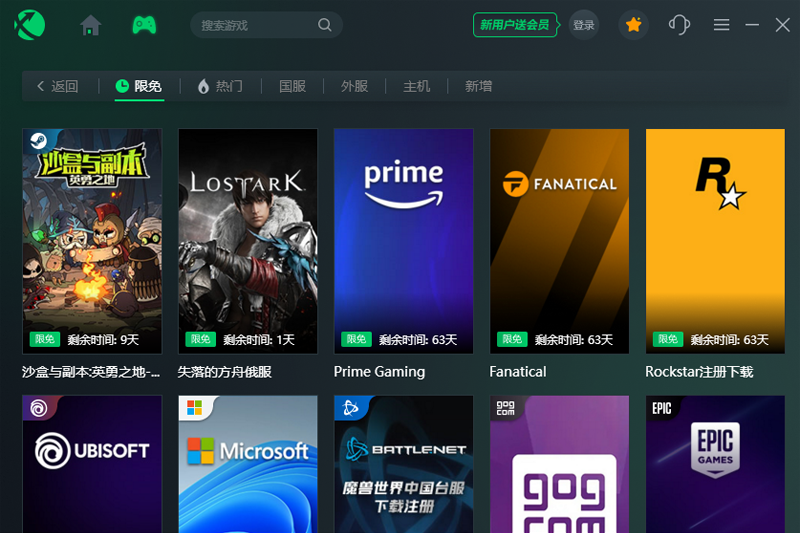Open the Prime Gaming card

coord(404,241)
